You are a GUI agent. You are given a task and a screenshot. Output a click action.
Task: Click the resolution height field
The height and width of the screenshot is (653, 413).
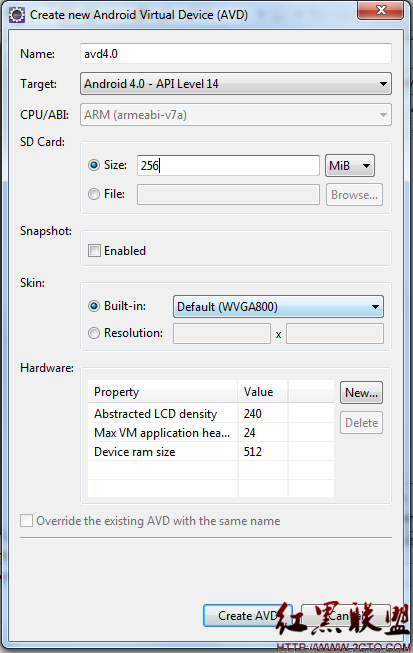tap(335, 334)
